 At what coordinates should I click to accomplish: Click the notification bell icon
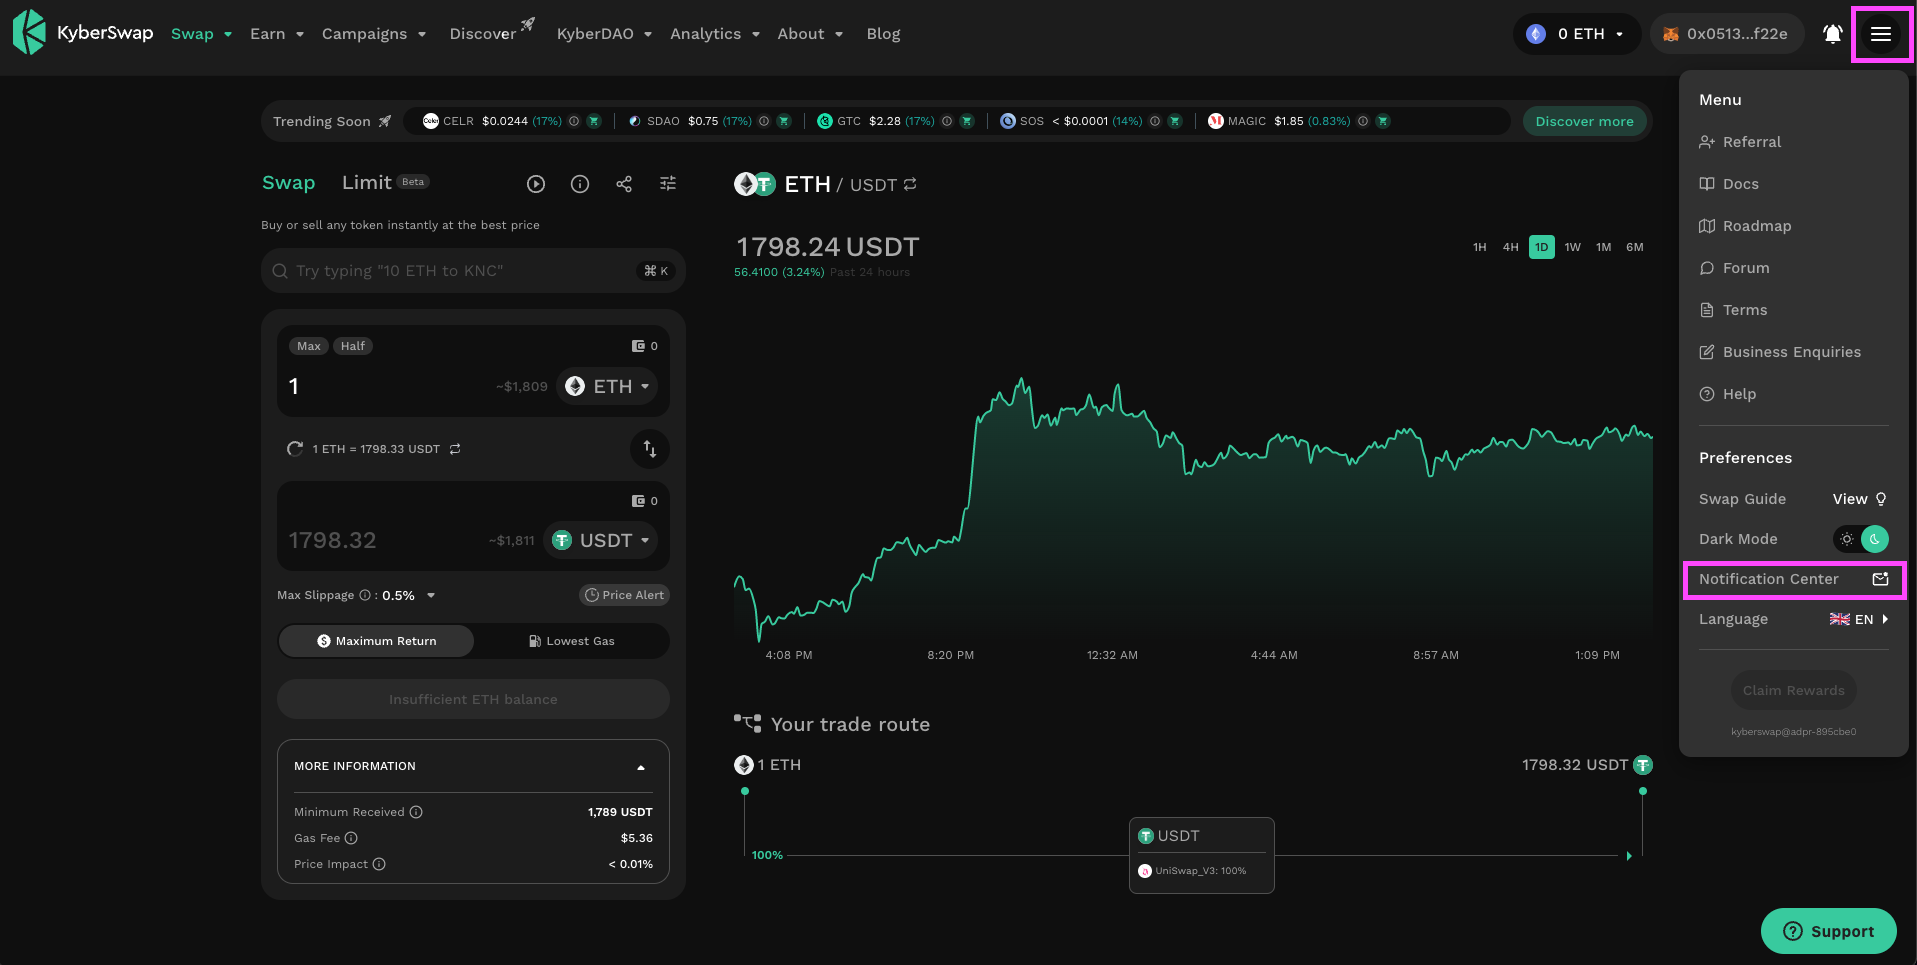coord(1832,34)
